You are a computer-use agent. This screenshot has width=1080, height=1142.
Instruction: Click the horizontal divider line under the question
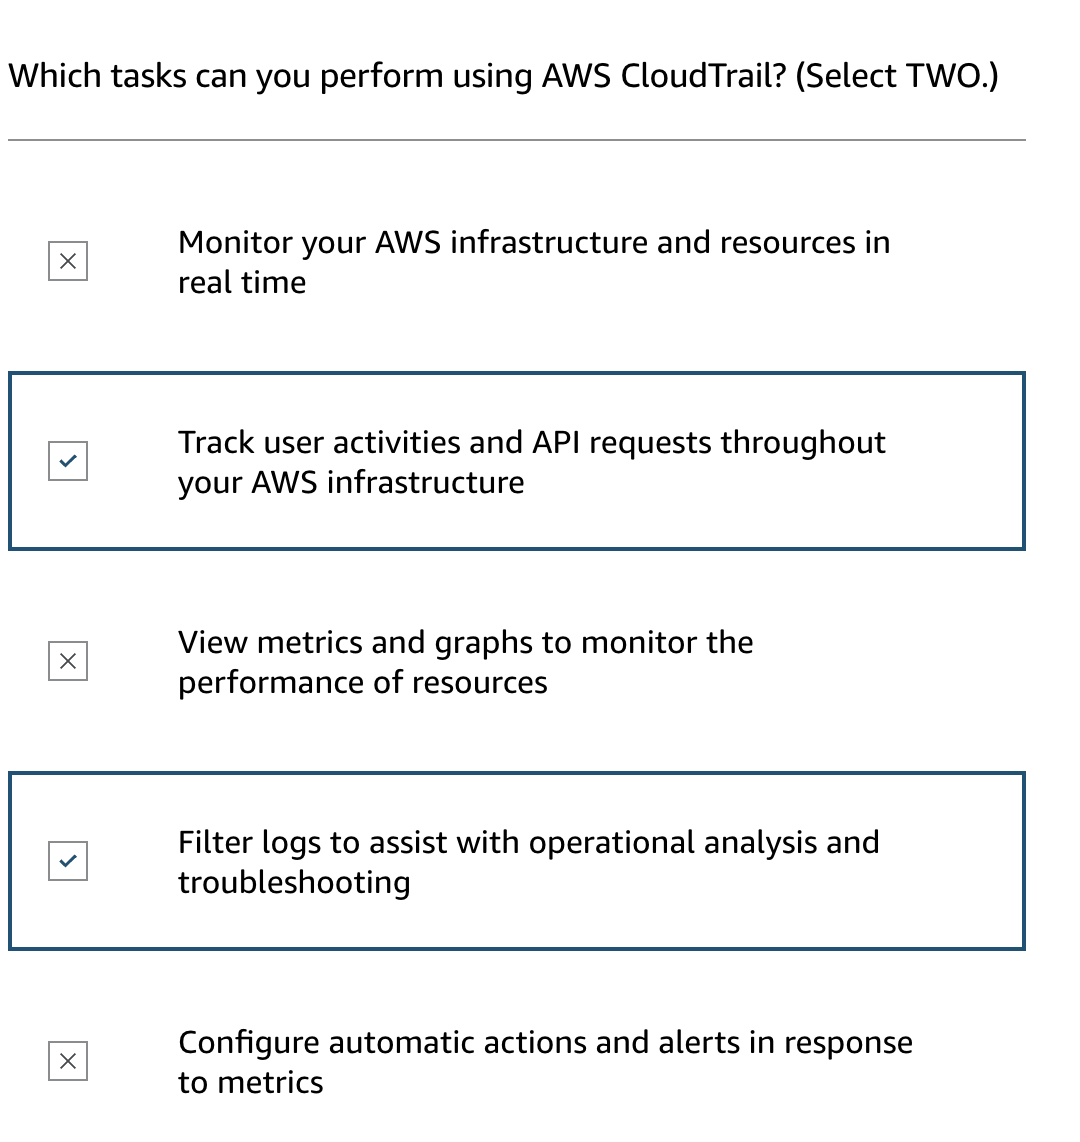[x=516, y=140]
